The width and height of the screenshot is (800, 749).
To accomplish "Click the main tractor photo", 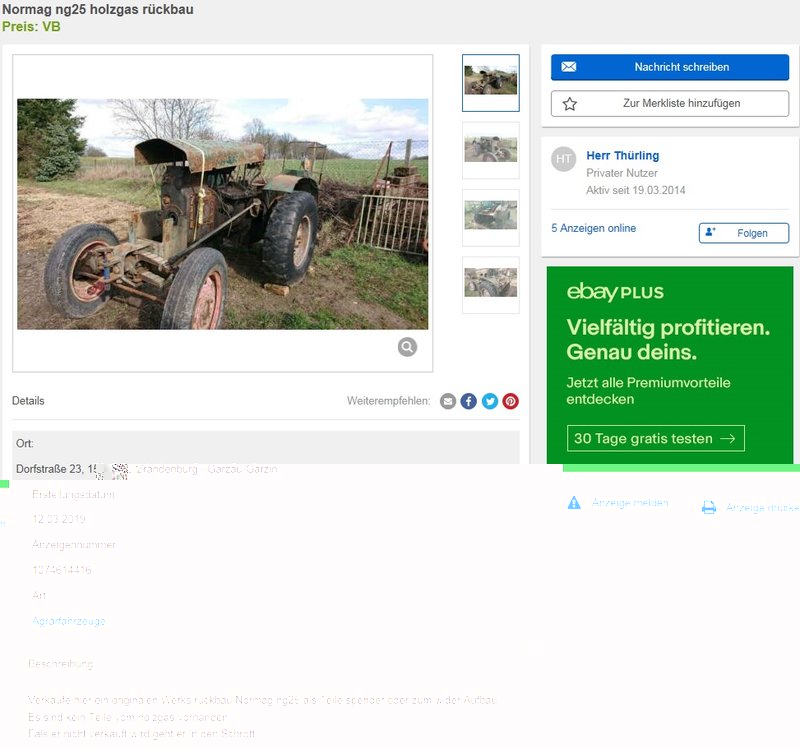I will (x=222, y=214).
